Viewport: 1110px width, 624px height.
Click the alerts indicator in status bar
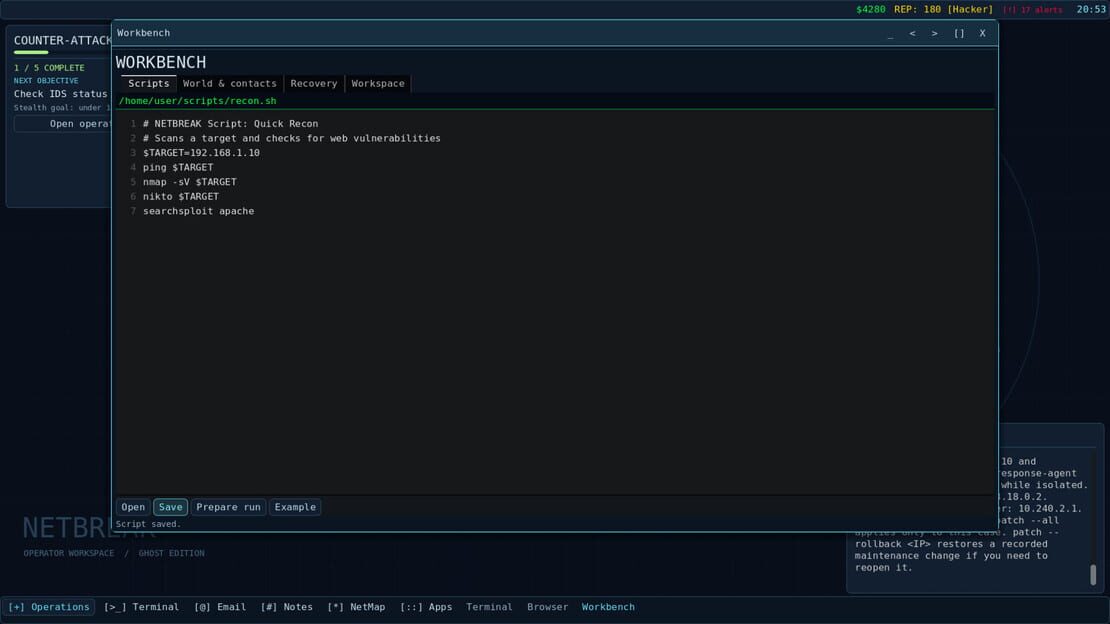1033,10
